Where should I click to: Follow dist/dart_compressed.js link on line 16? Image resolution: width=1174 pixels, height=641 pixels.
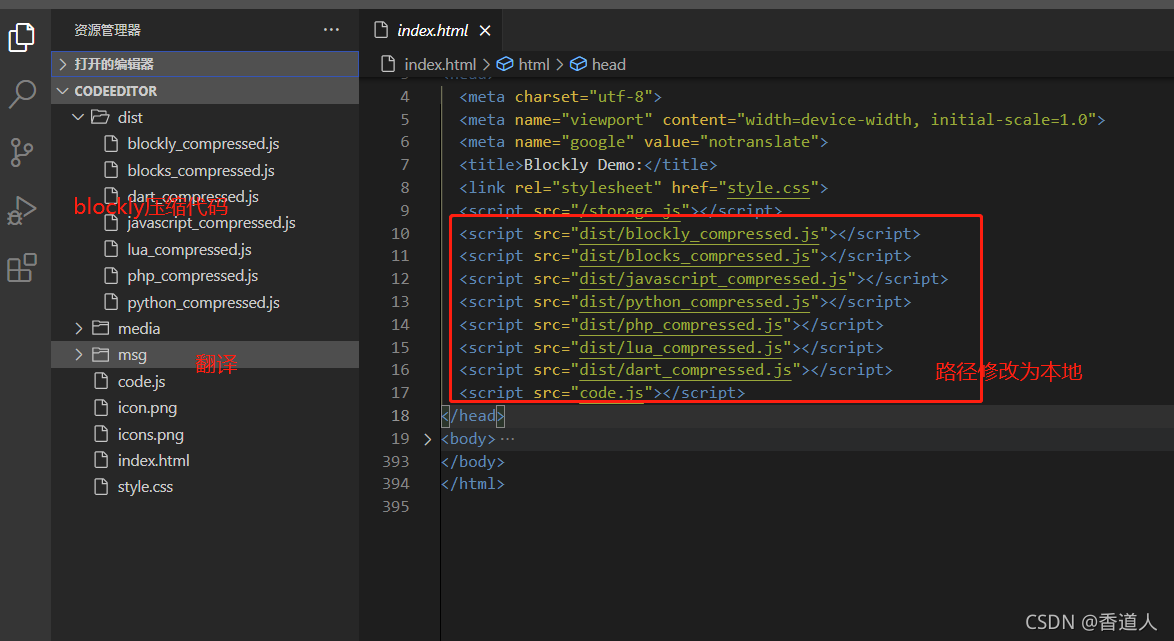click(x=685, y=370)
